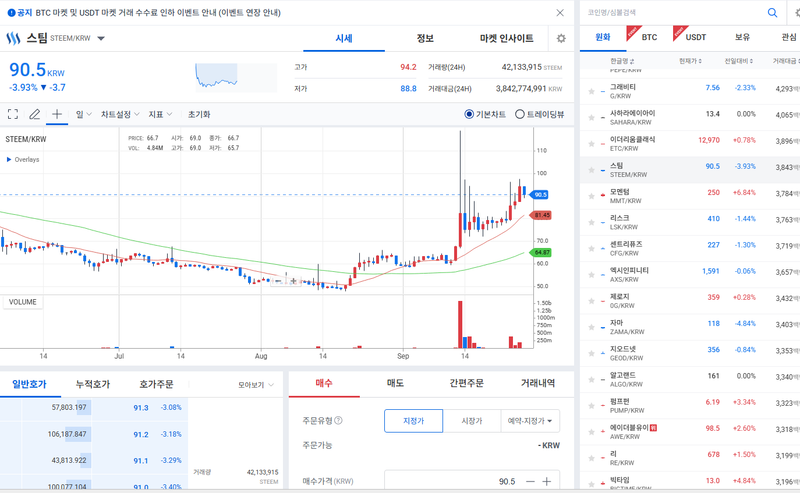Decrease buy price with minus stepper
The width and height of the screenshot is (800, 493).
coord(531,481)
